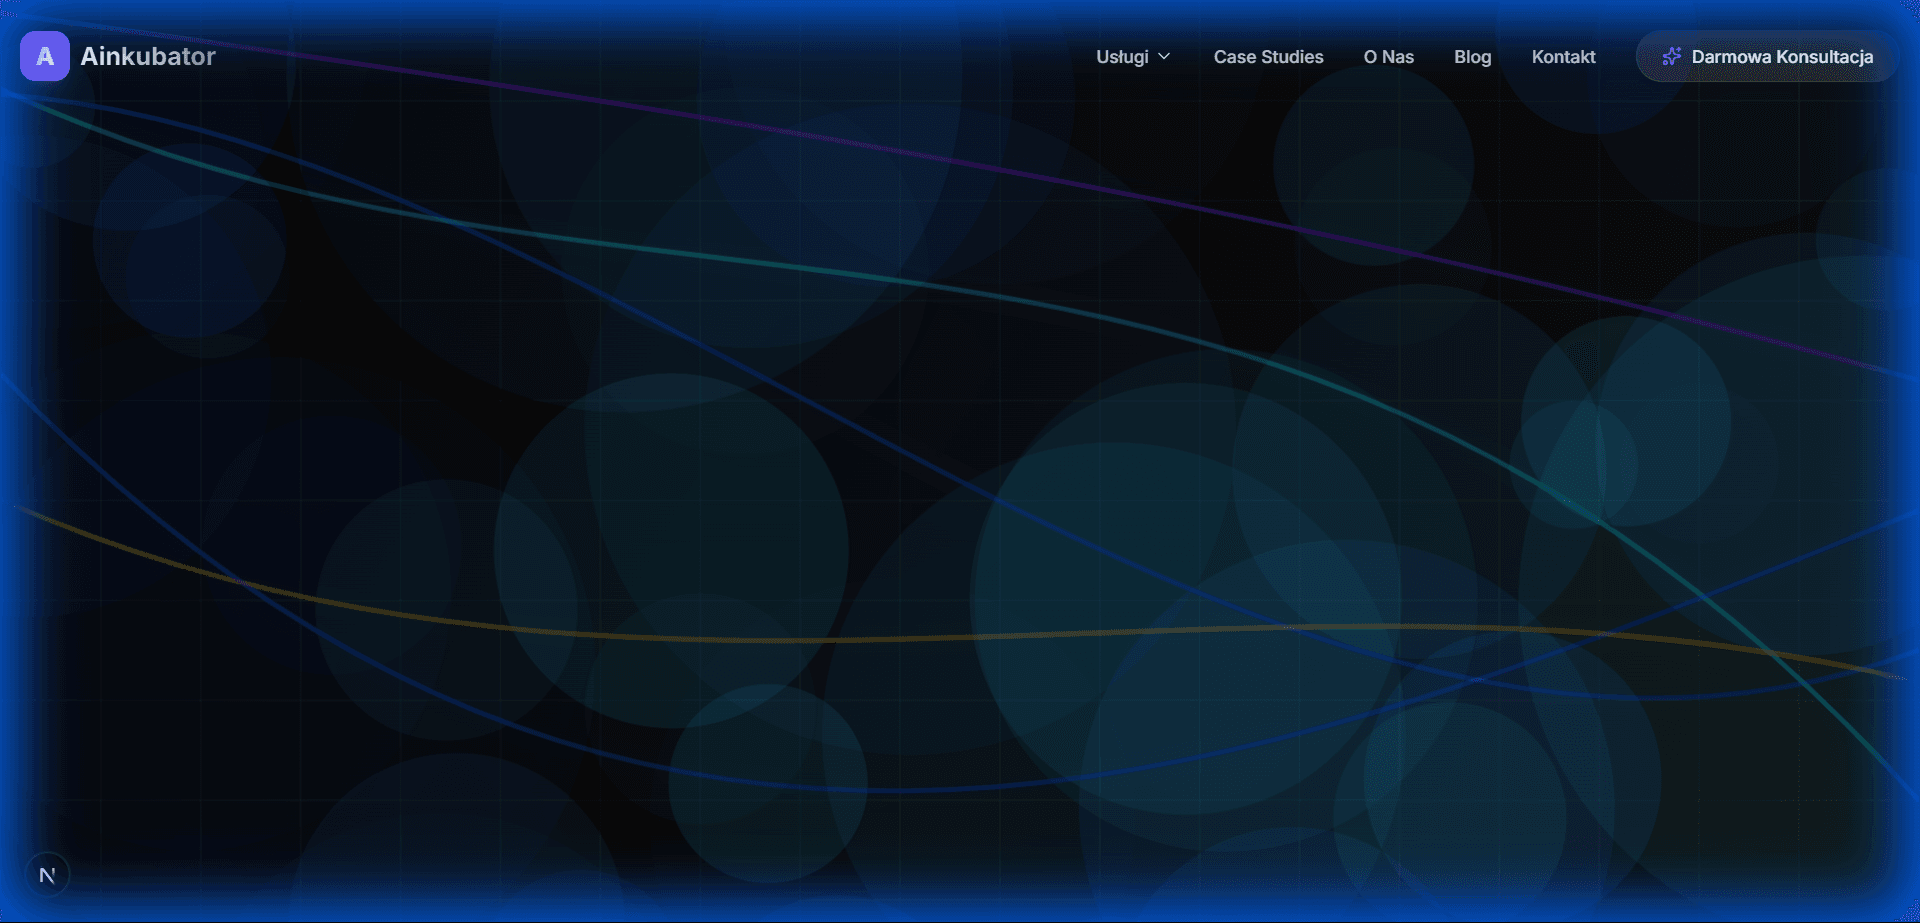
Task: Open the Next.js dev tools "N" indicator
Action: pos(47,876)
